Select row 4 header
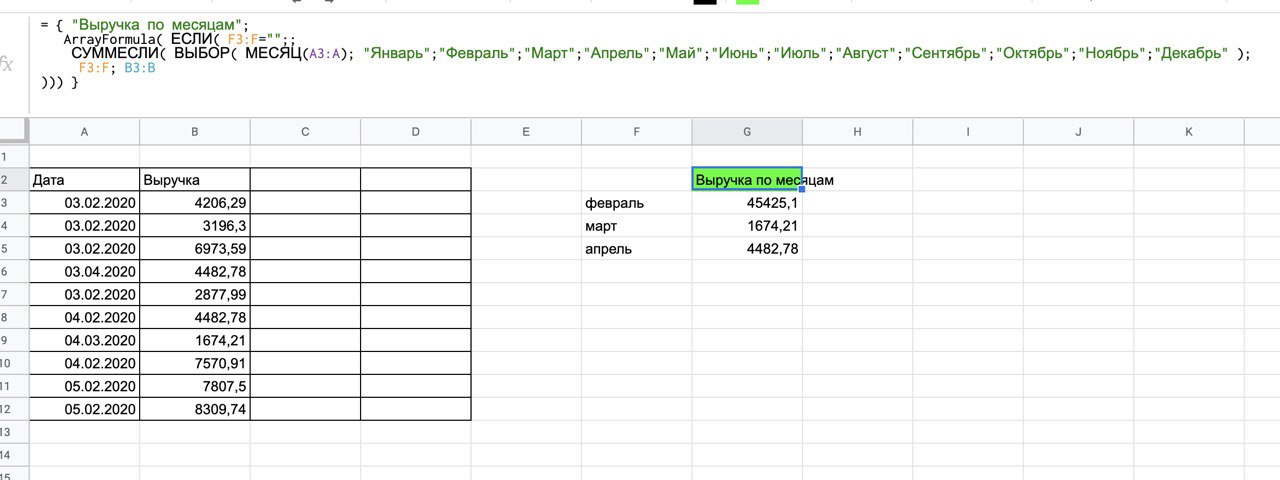Viewport: 1280px width, 480px height. [14, 226]
